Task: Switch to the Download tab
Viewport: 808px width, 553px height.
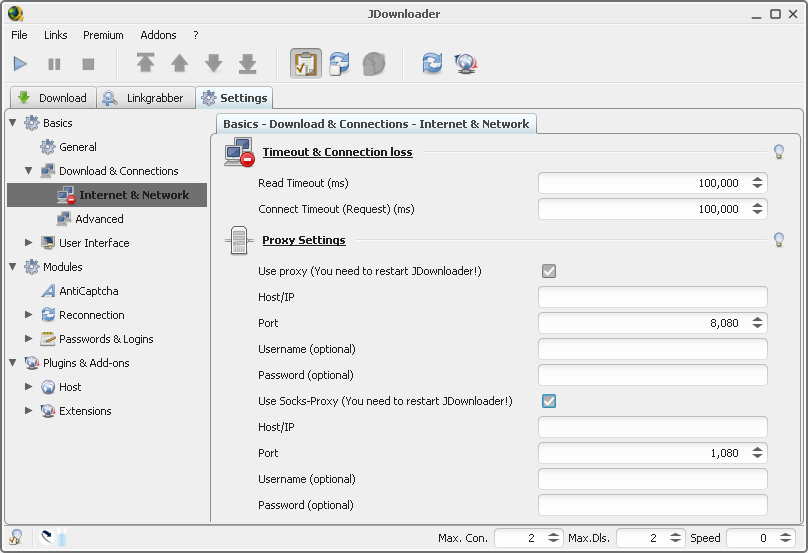Action: [53, 98]
